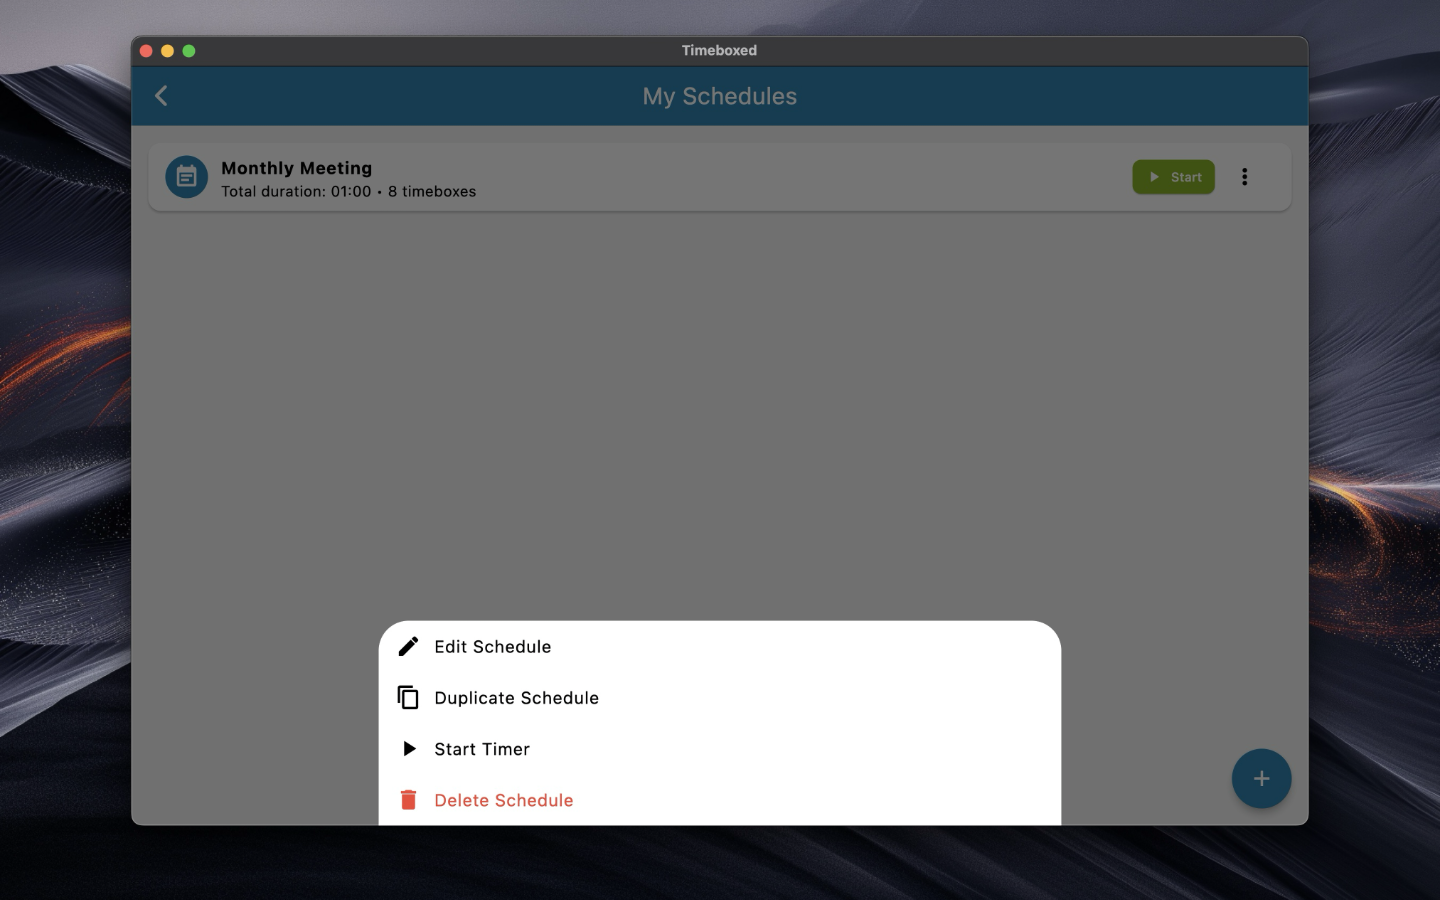Click the copy icon beside Duplicate Schedule
Image resolution: width=1440 pixels, height=900 pixels.
[x=408, y=698]
